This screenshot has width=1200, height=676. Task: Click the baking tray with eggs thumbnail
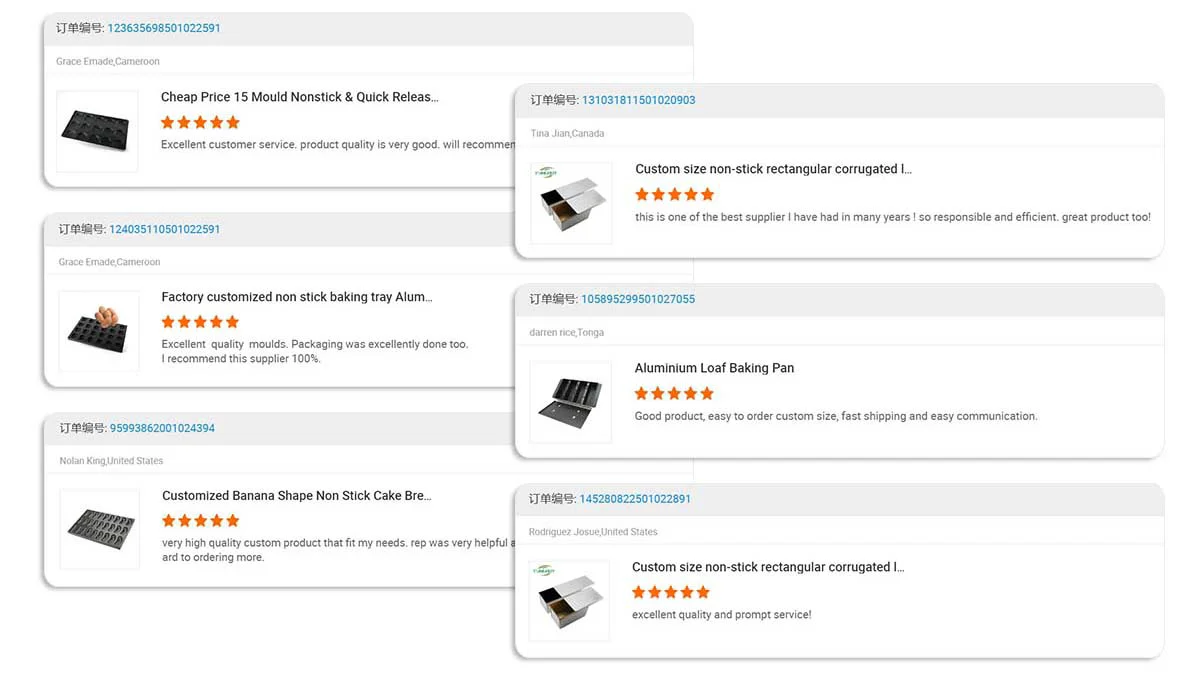point(98,331)
